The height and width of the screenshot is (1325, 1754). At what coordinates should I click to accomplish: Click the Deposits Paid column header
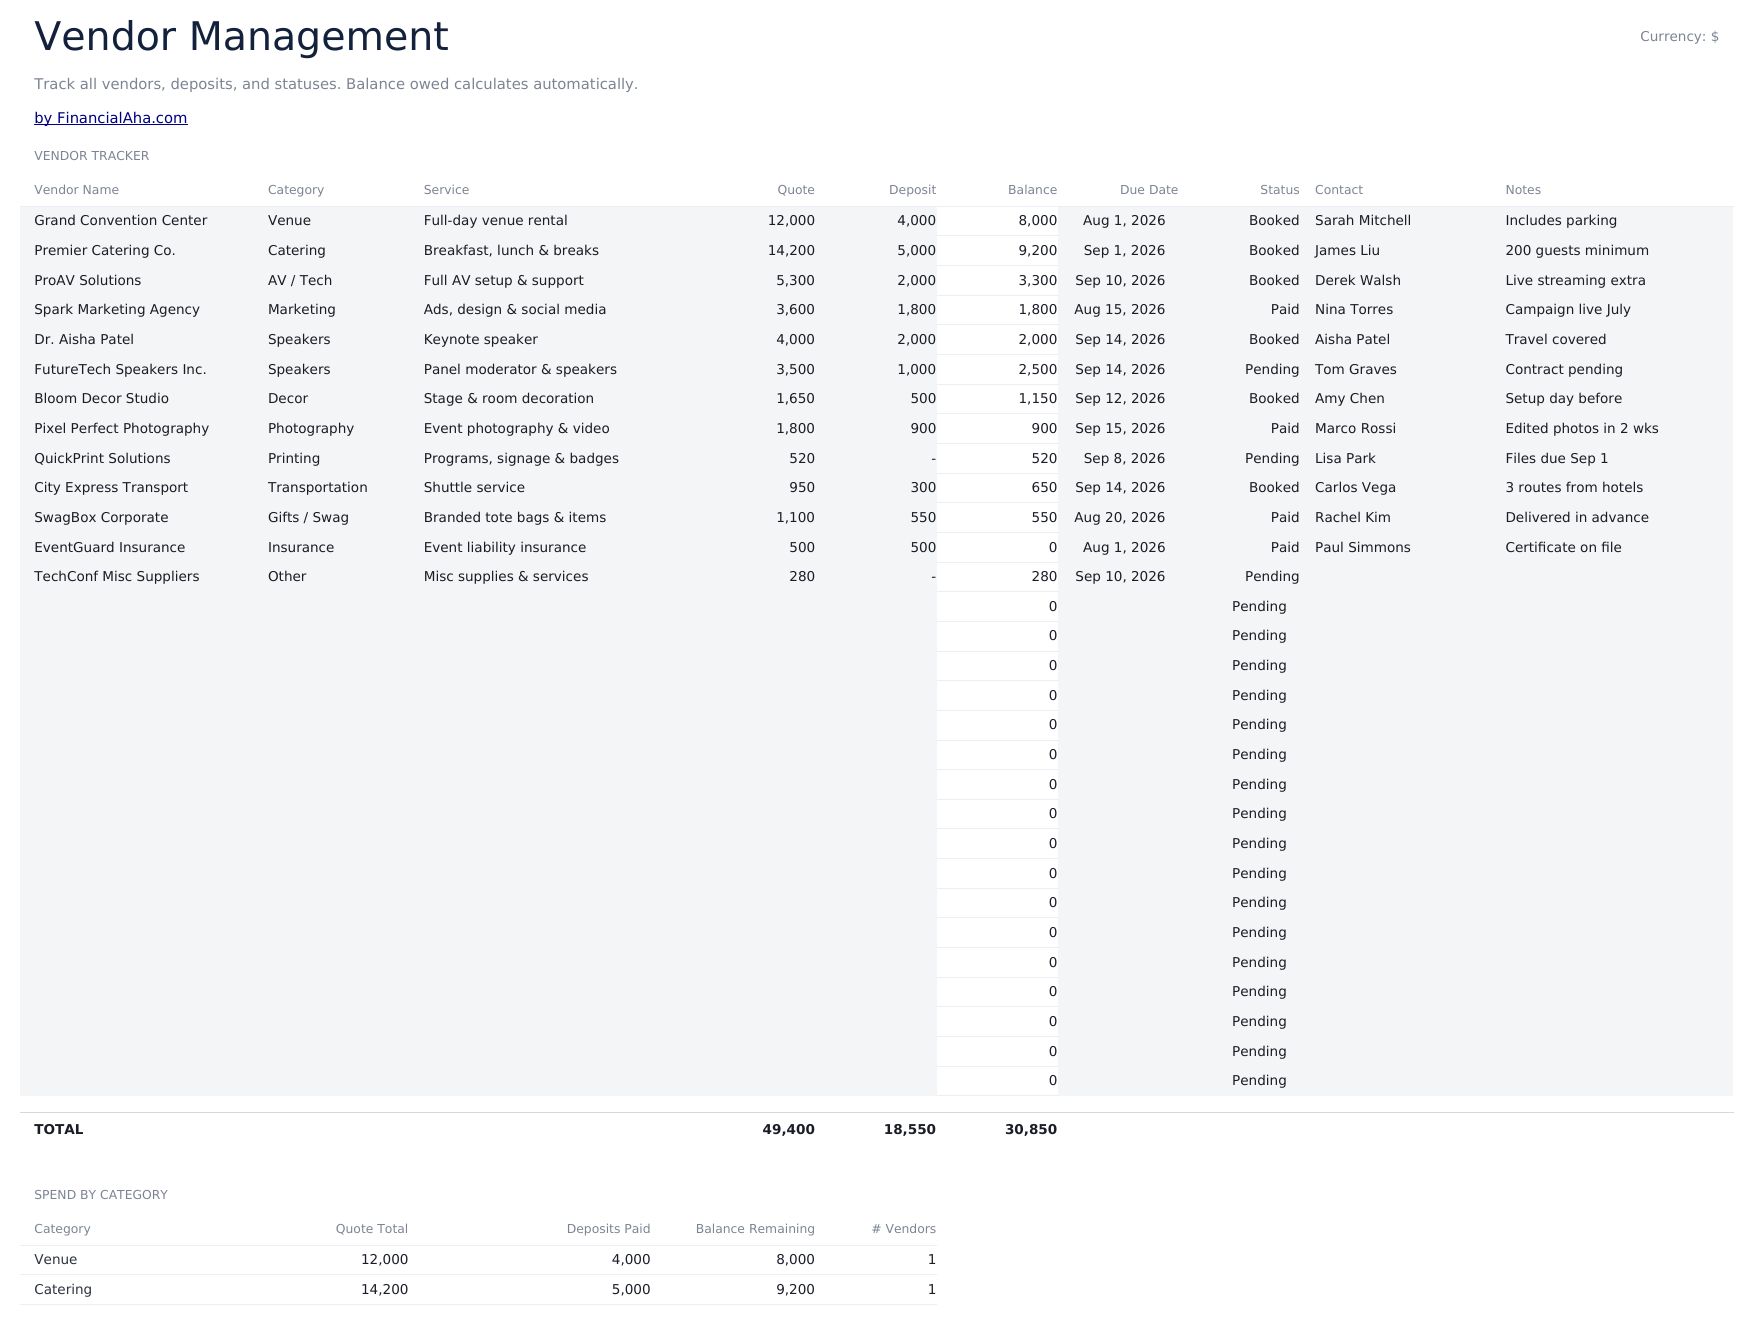pos(608,1229)
